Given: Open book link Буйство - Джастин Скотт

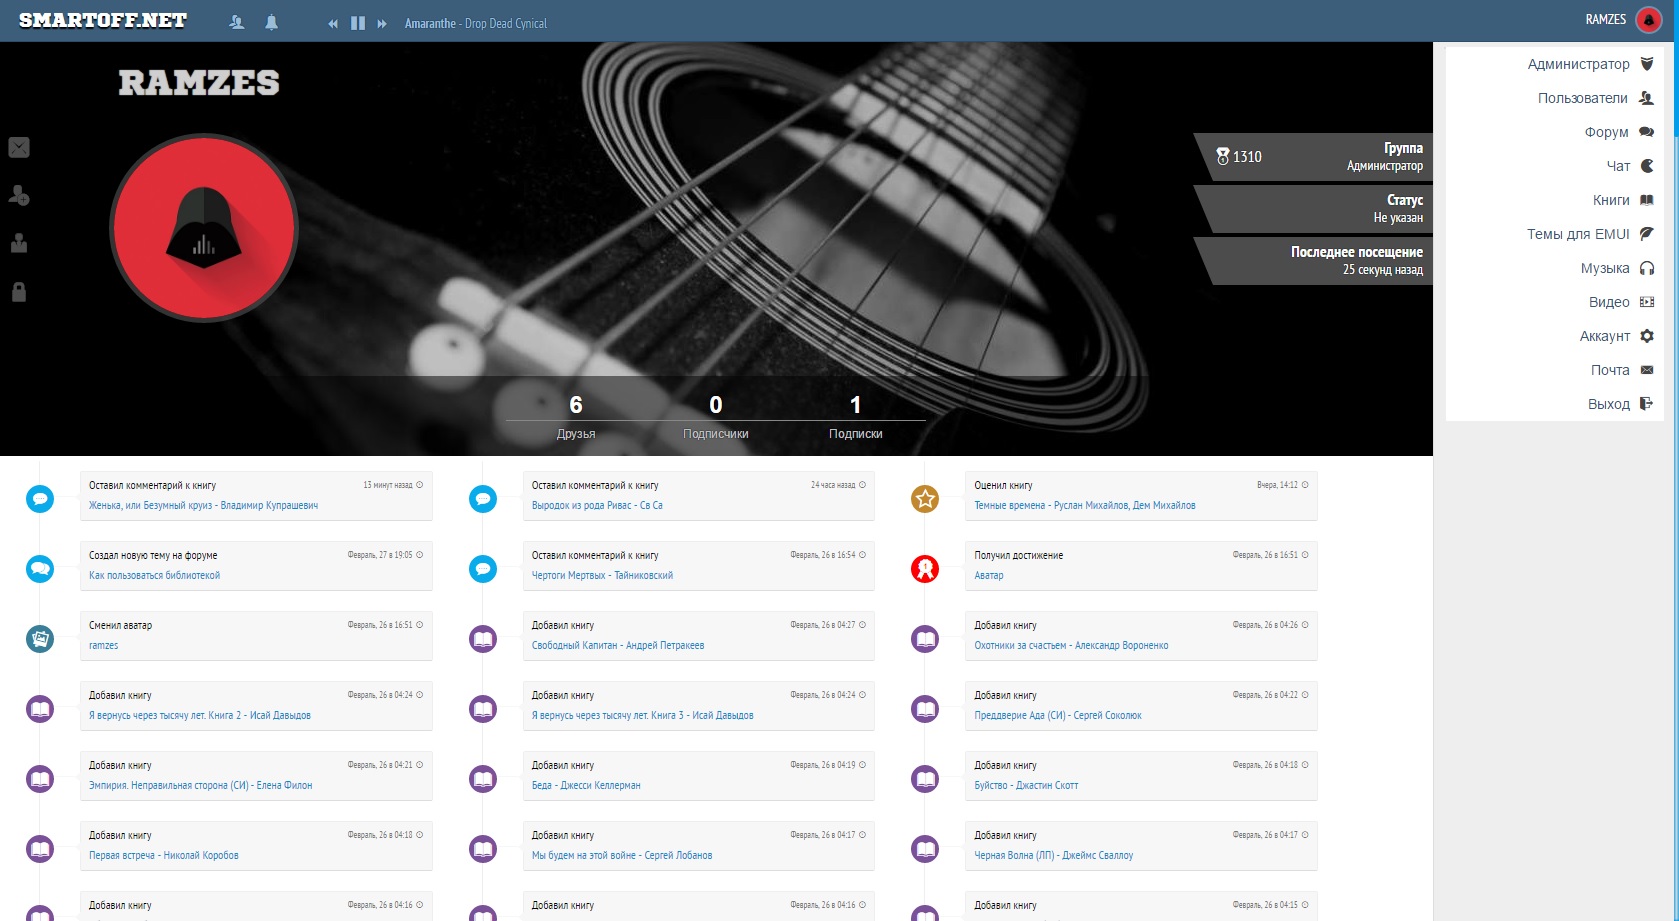Looking at the screenshot, I should tap(1026, 786).
